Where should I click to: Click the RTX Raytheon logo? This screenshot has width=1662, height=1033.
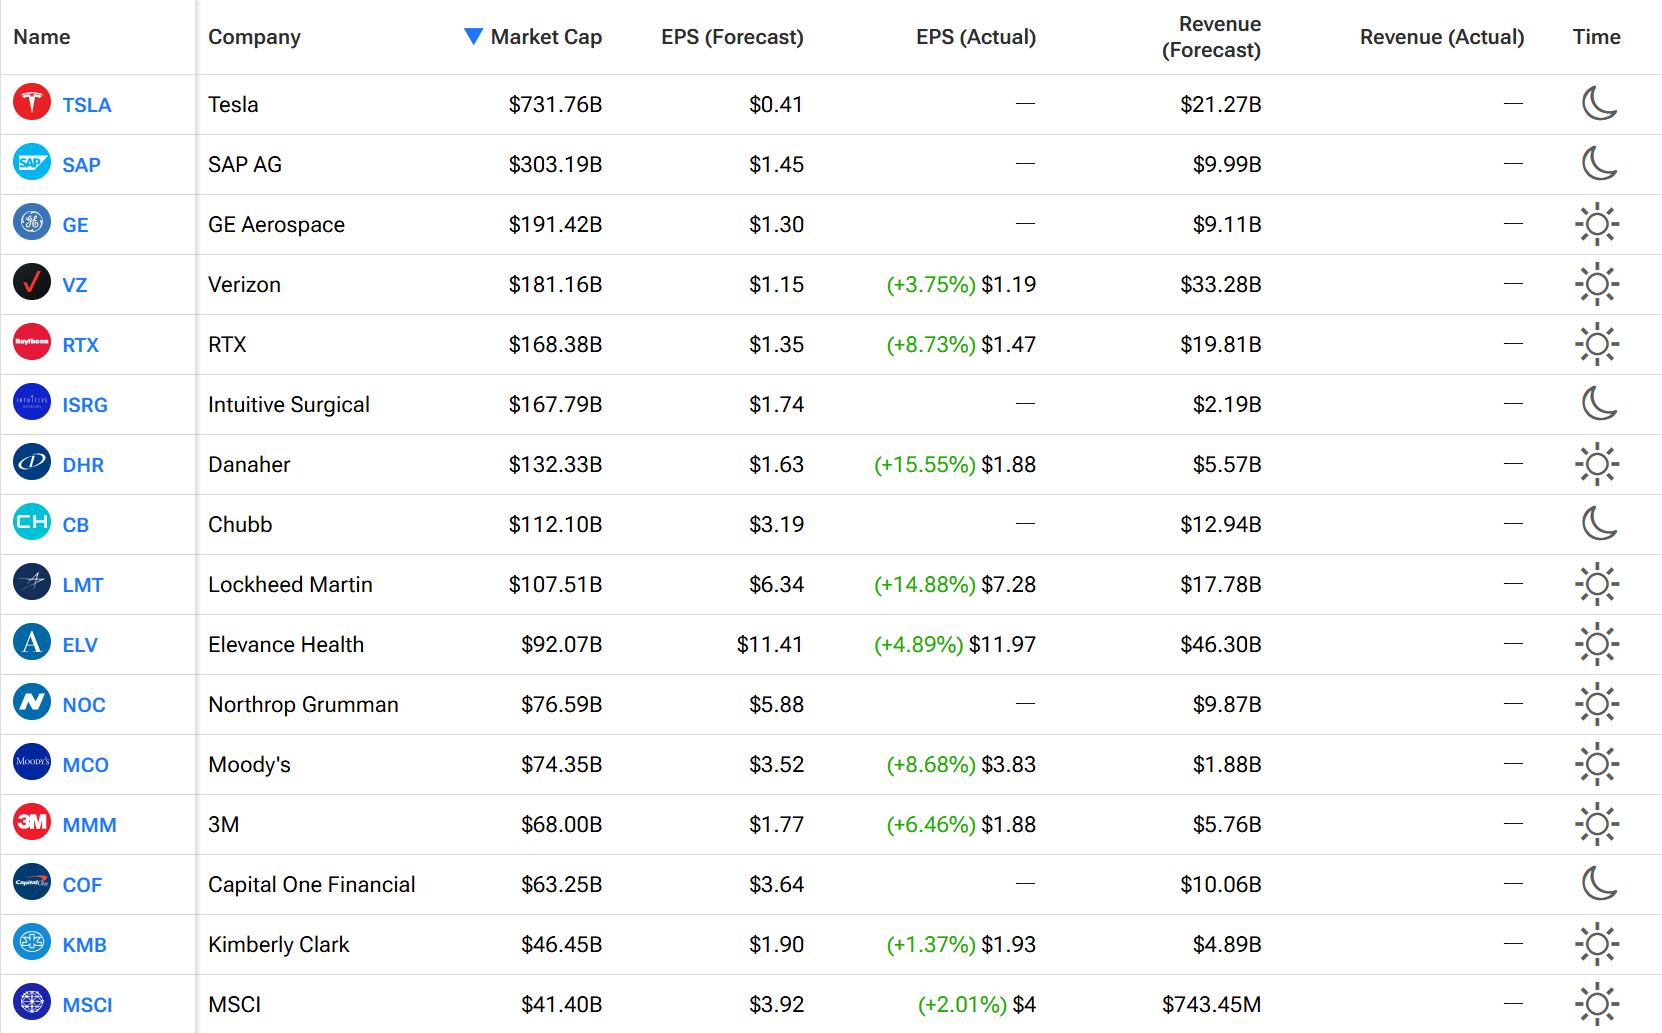(32, 342)
